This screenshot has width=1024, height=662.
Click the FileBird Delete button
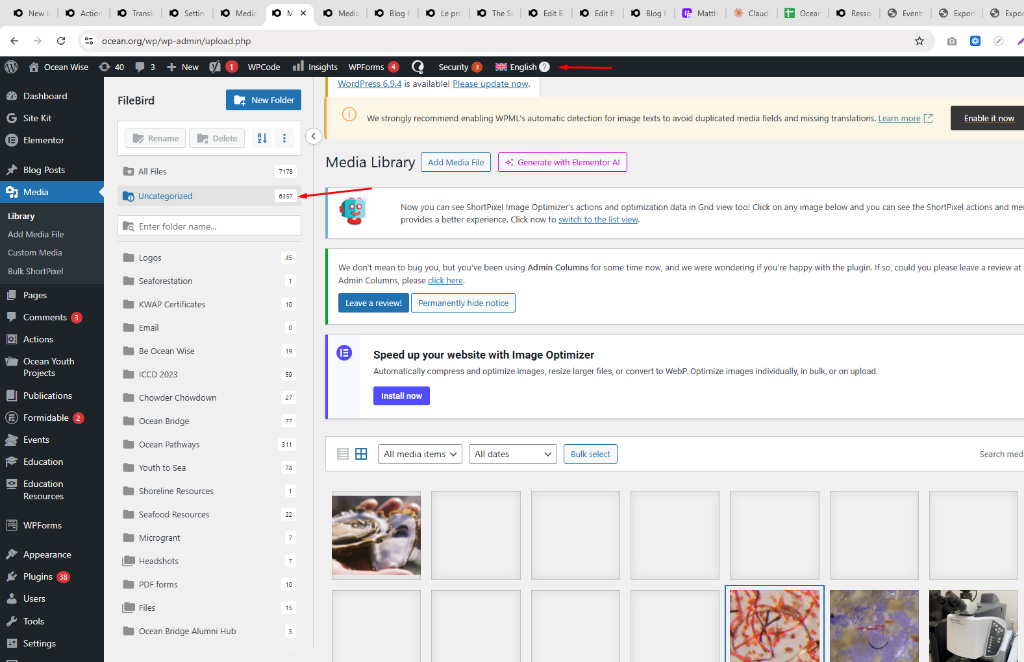[x=217, y=138]
